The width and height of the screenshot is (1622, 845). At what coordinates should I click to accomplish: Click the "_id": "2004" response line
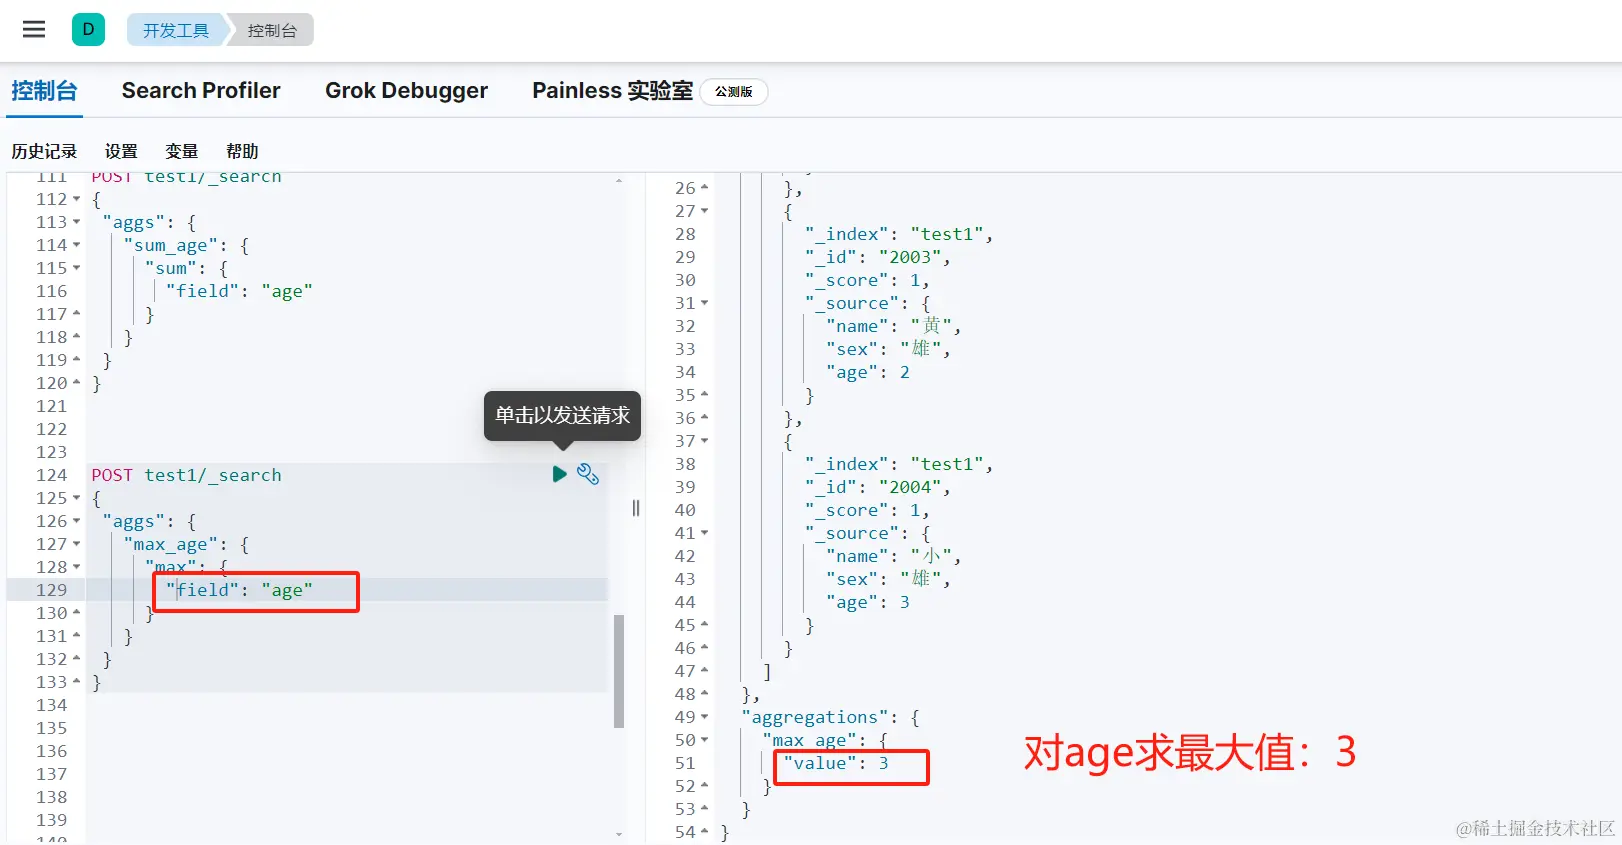[x=877, y=487]
